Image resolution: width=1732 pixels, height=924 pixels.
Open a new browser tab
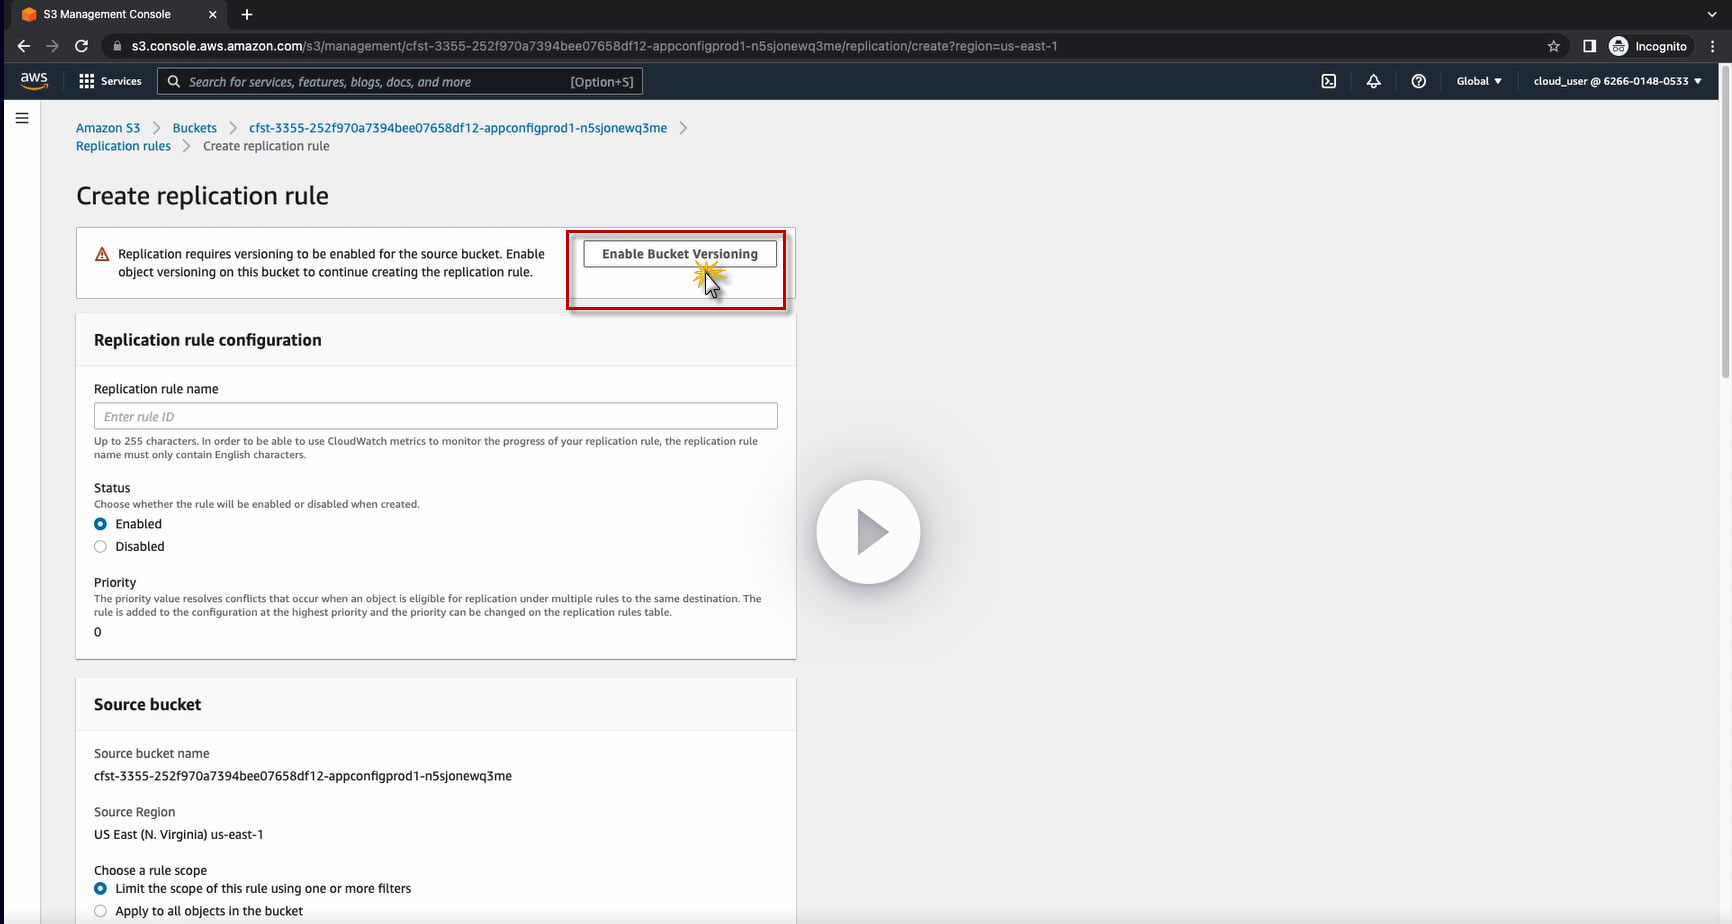tap(247, 14)
